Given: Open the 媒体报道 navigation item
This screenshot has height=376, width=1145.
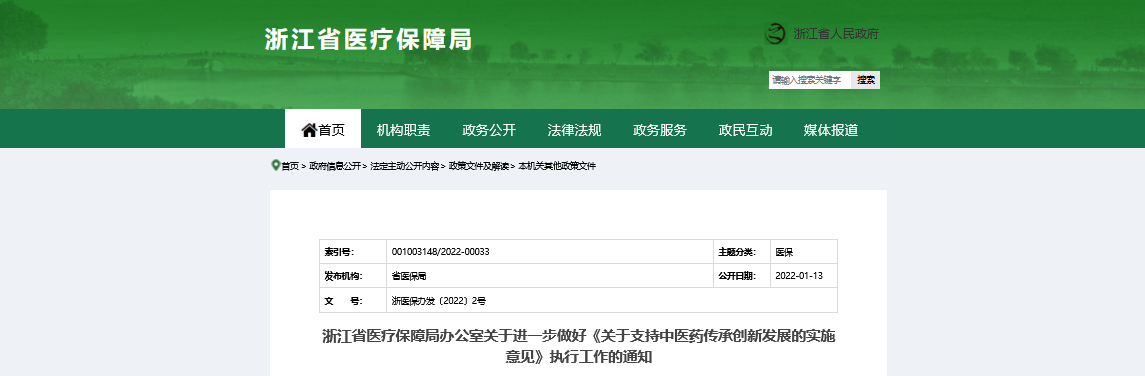Looking at the screenshot, I should (830, 130).
